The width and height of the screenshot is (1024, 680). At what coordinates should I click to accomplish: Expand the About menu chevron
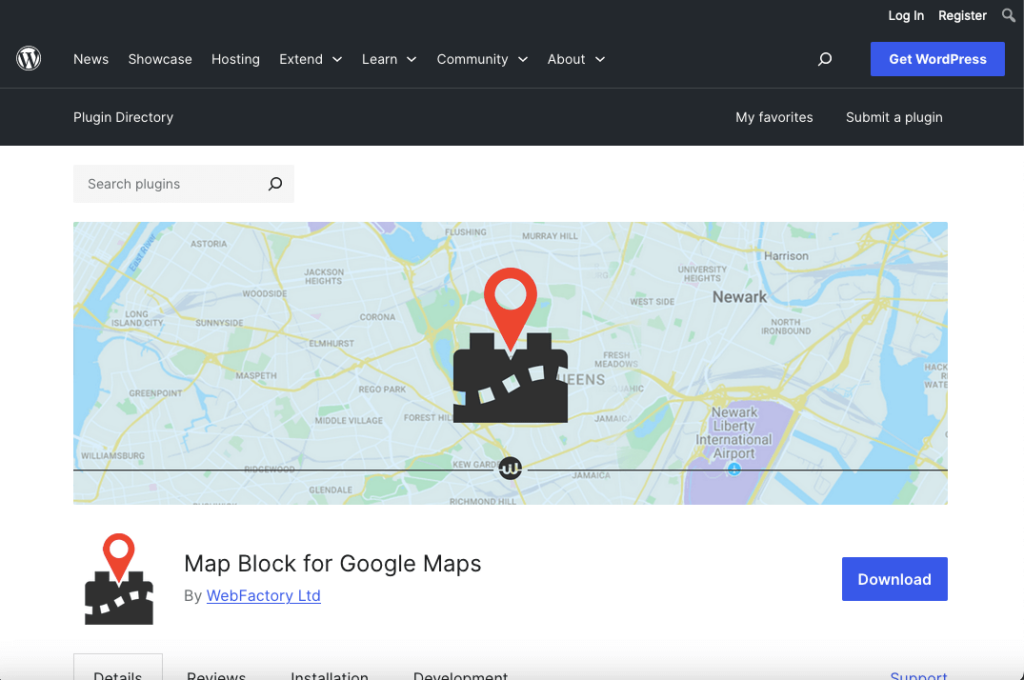tap(600, 59)
